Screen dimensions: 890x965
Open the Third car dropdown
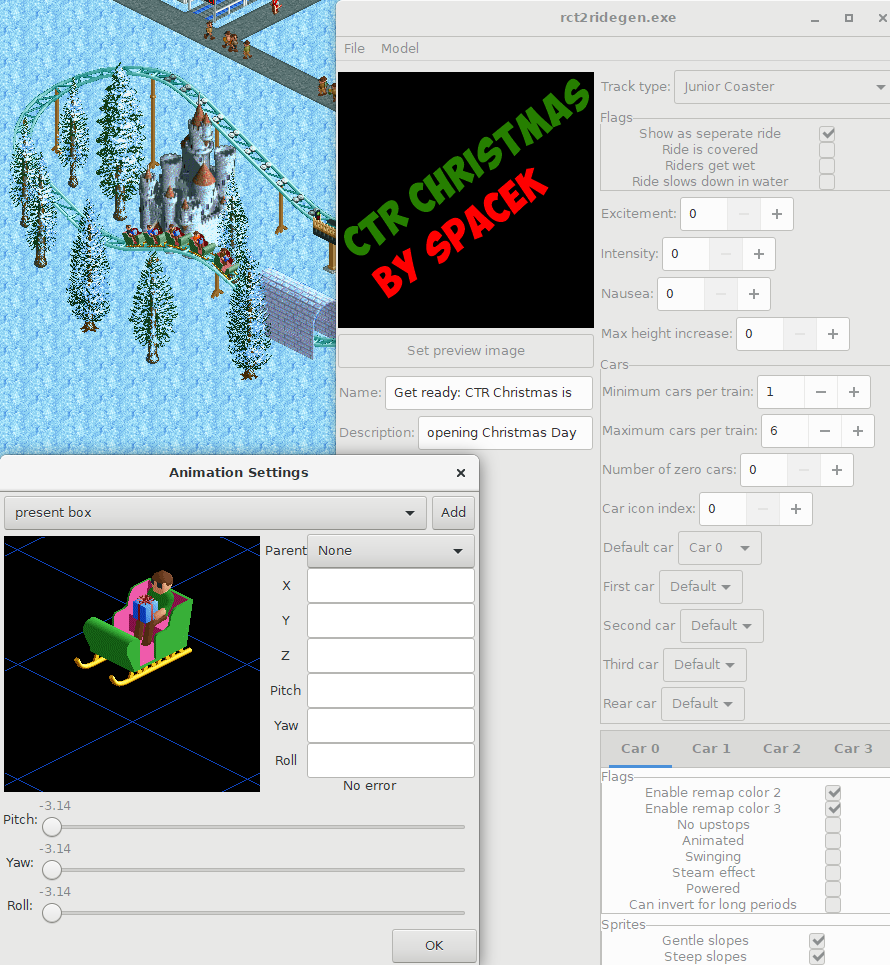pyautogui.click(x=705, y=665)
